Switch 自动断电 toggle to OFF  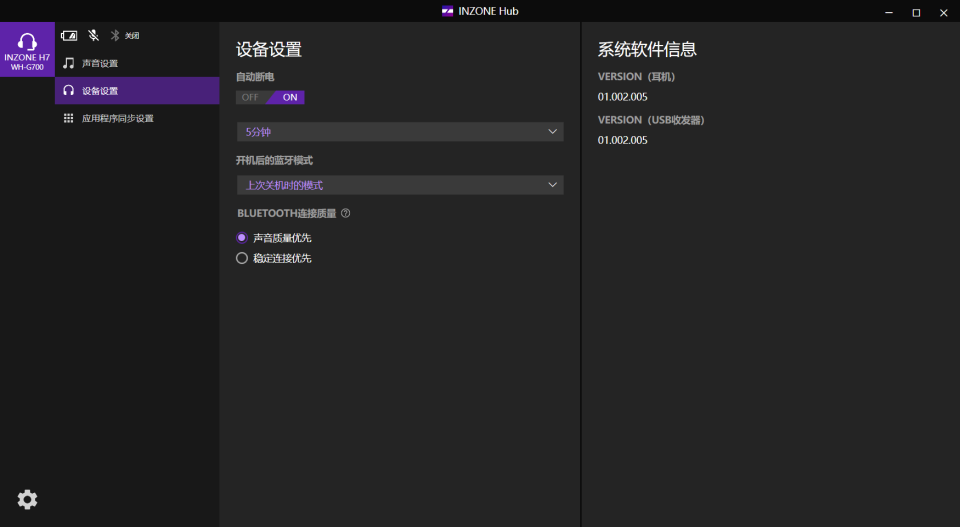tap(250, 97)
